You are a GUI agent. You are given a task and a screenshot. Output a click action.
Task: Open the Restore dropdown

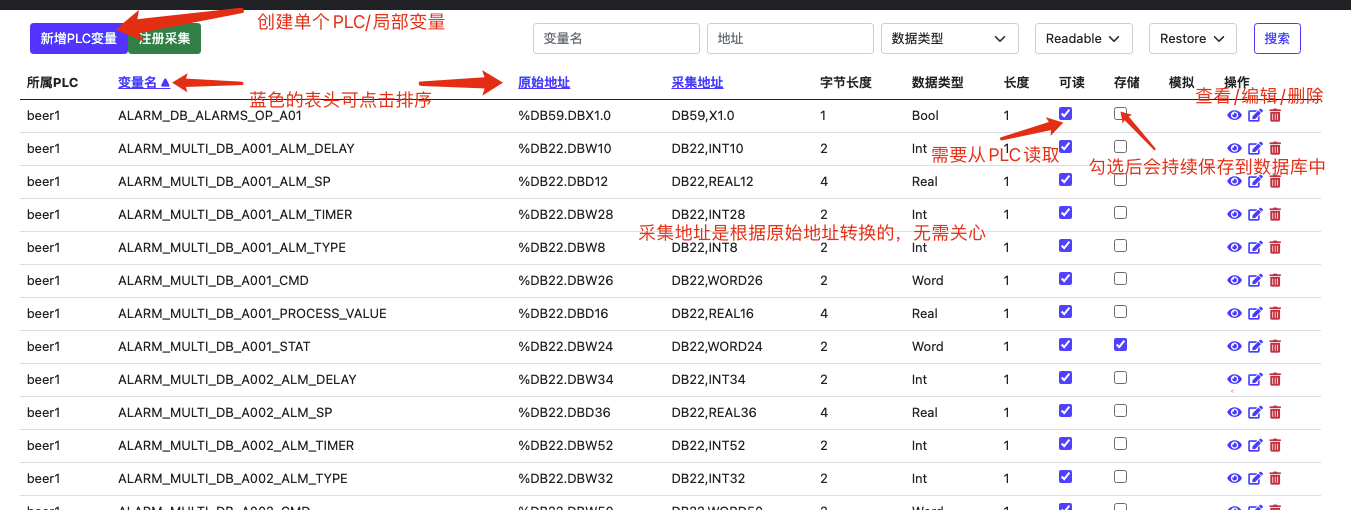(x=1191, y=39)
